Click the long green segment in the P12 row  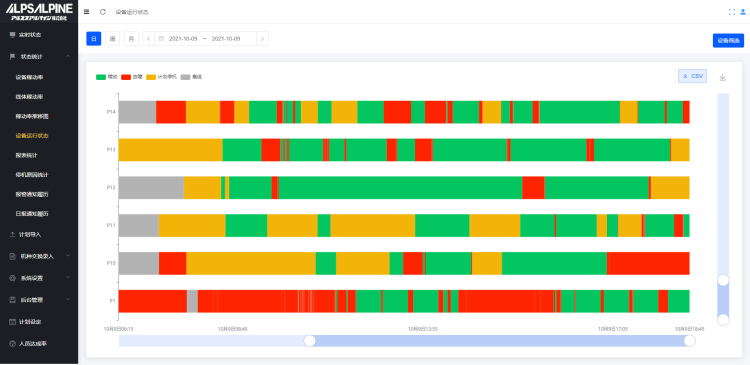click(400, 188)
